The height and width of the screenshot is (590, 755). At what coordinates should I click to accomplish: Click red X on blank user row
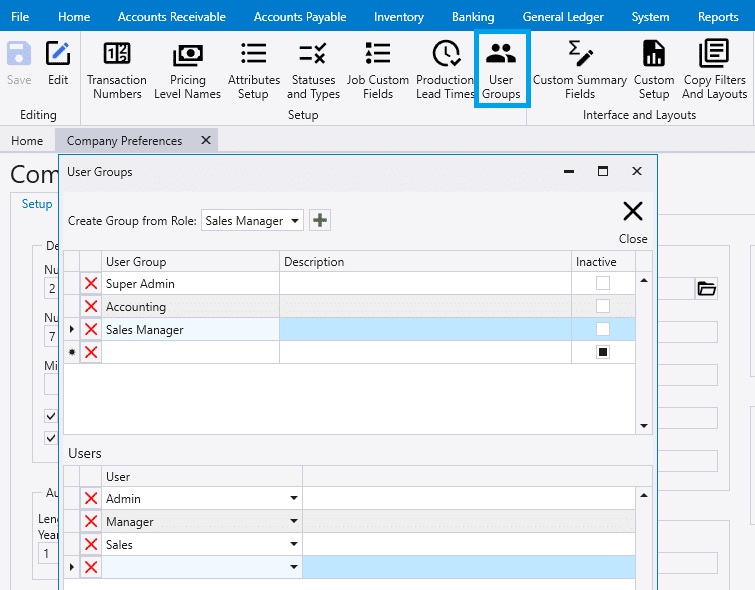[91, 567]
